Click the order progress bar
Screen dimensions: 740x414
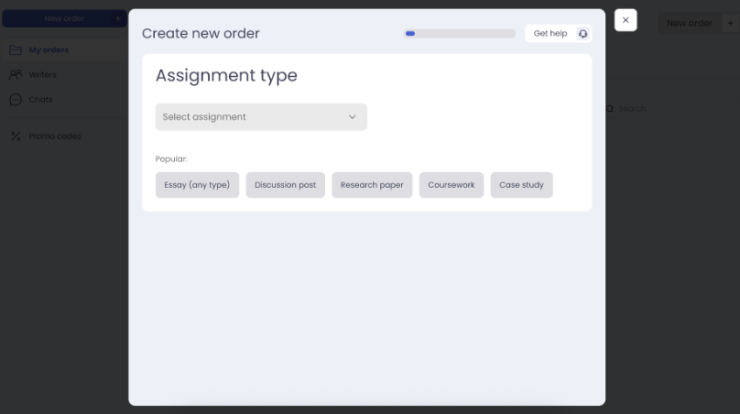[x=460, y=34]
